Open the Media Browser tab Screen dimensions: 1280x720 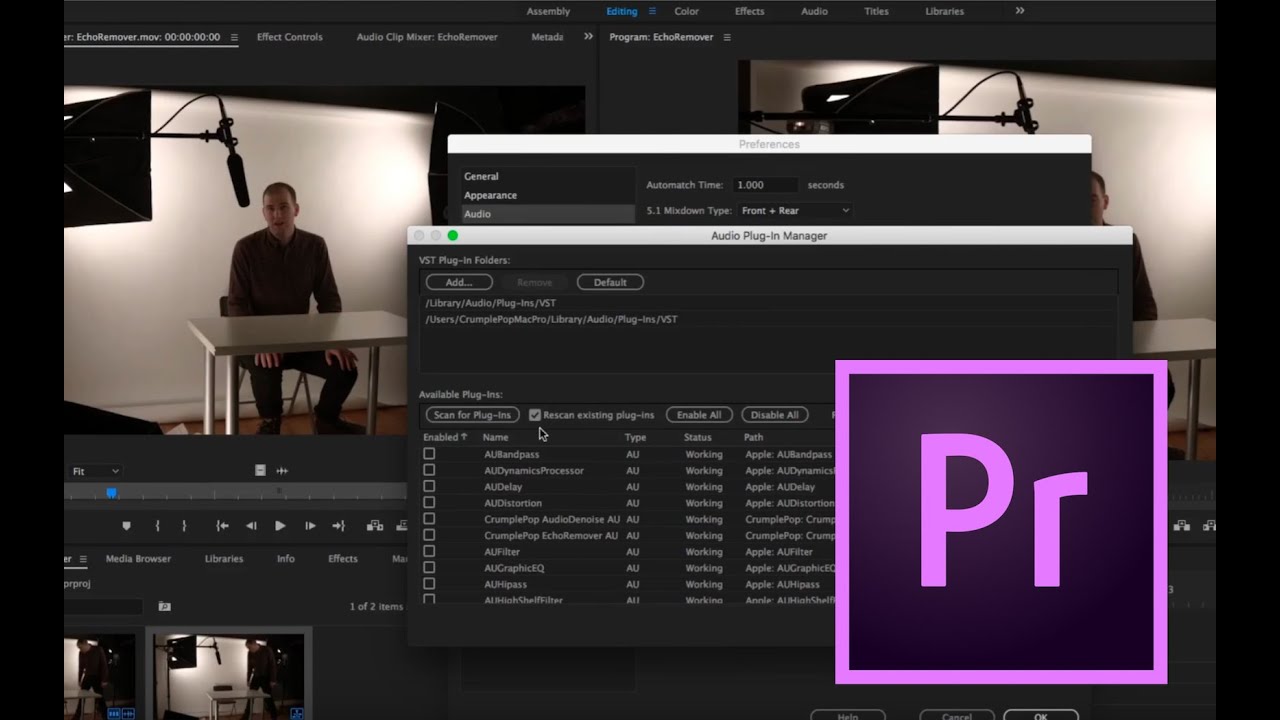[x=138, y=559]
